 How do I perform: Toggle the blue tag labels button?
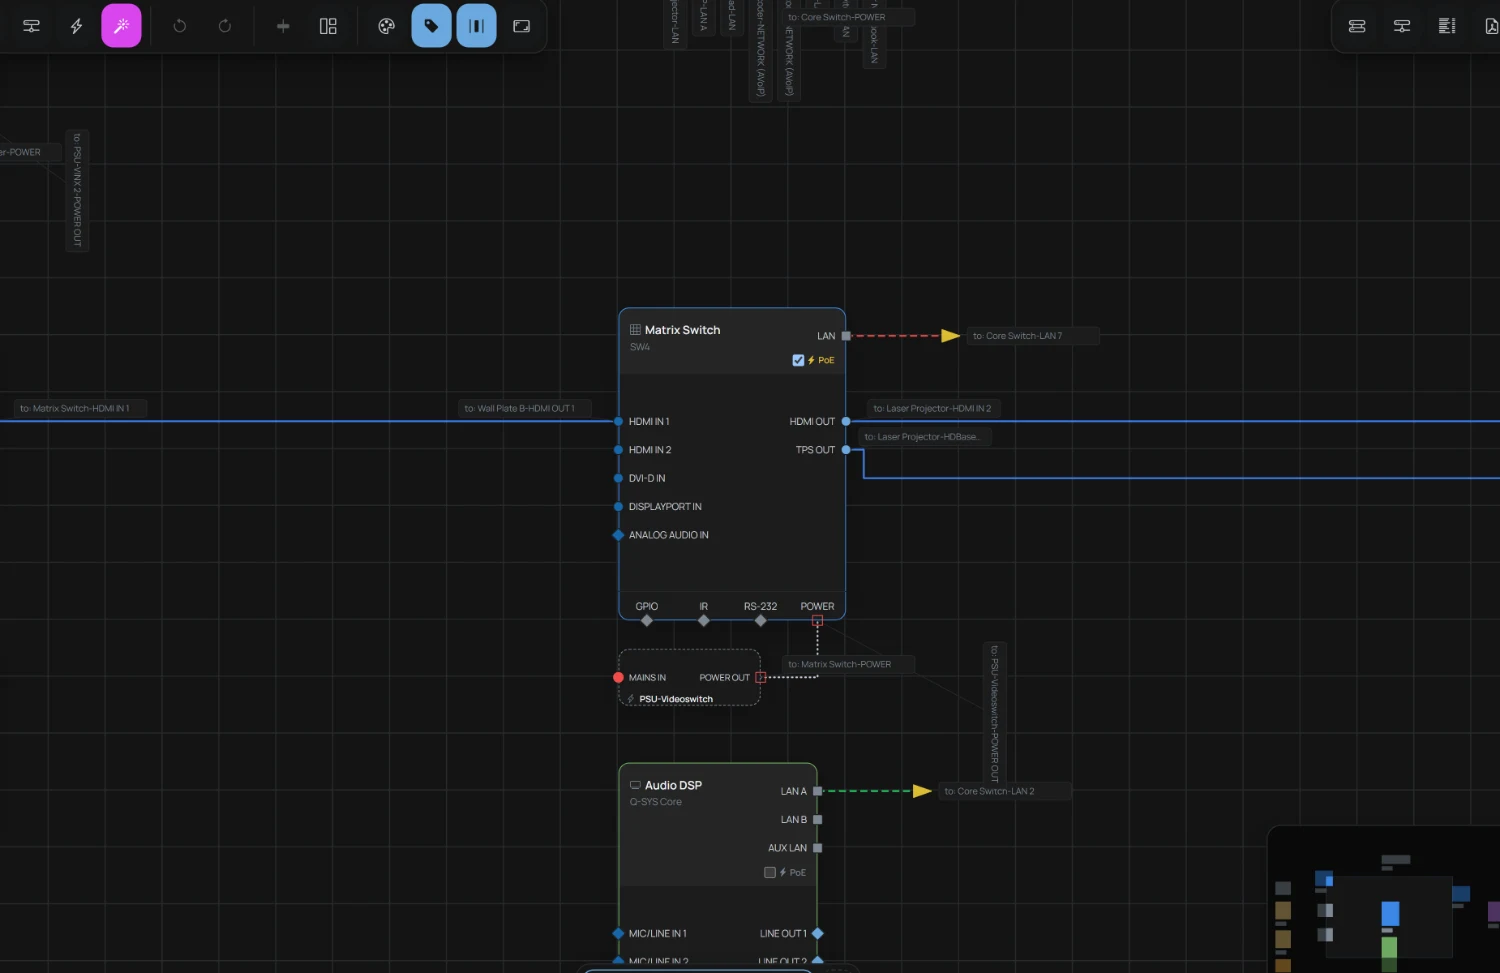click(x=431, y=26)
